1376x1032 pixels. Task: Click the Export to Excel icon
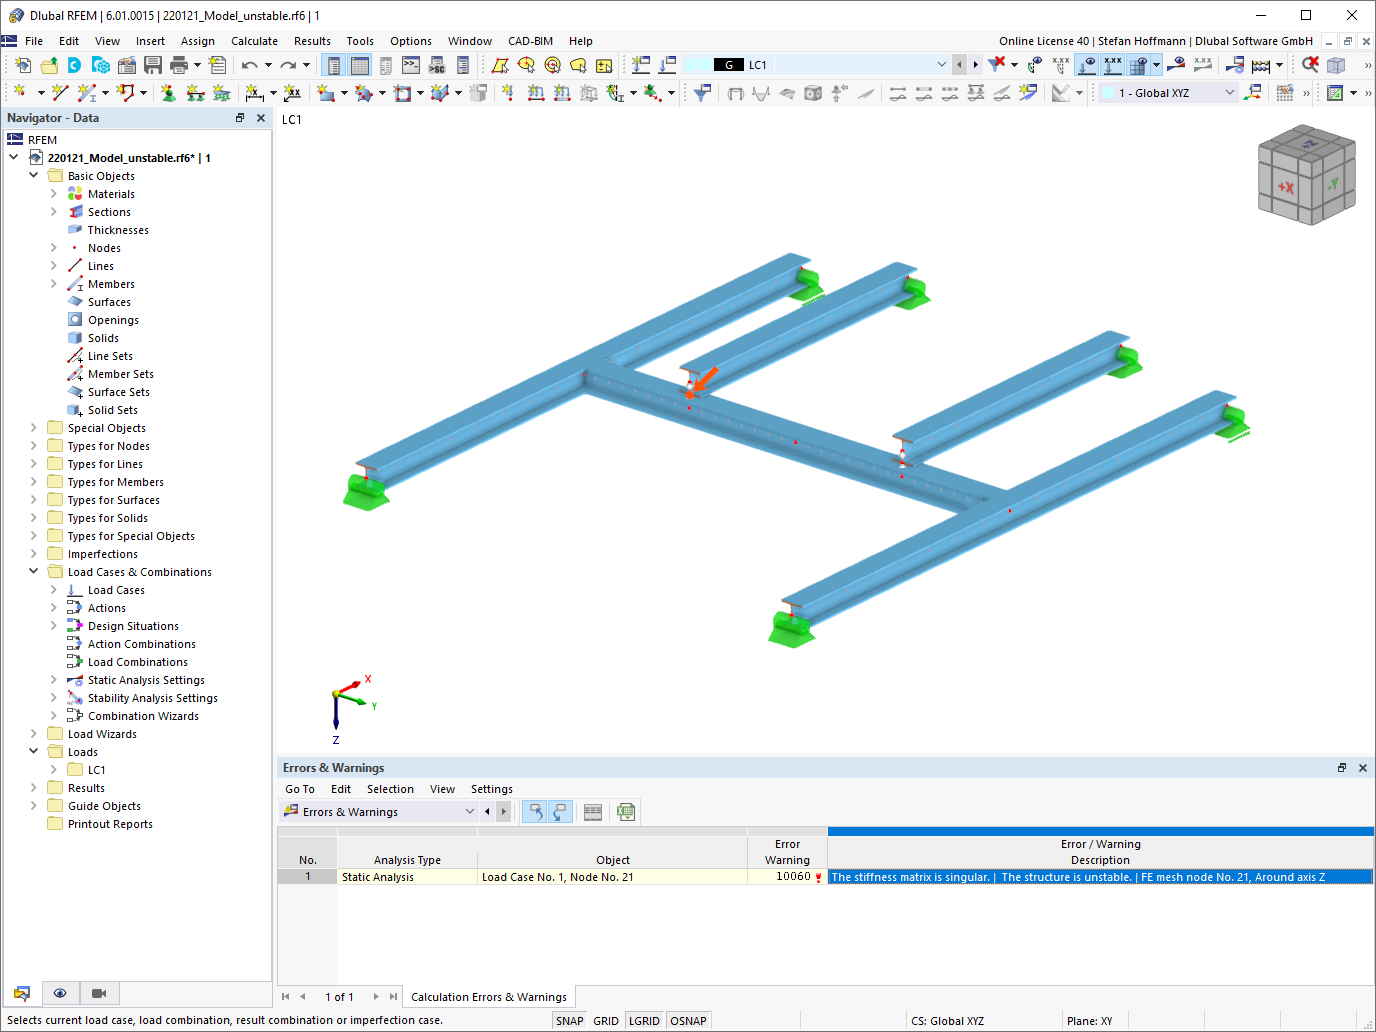click(626, 811)
